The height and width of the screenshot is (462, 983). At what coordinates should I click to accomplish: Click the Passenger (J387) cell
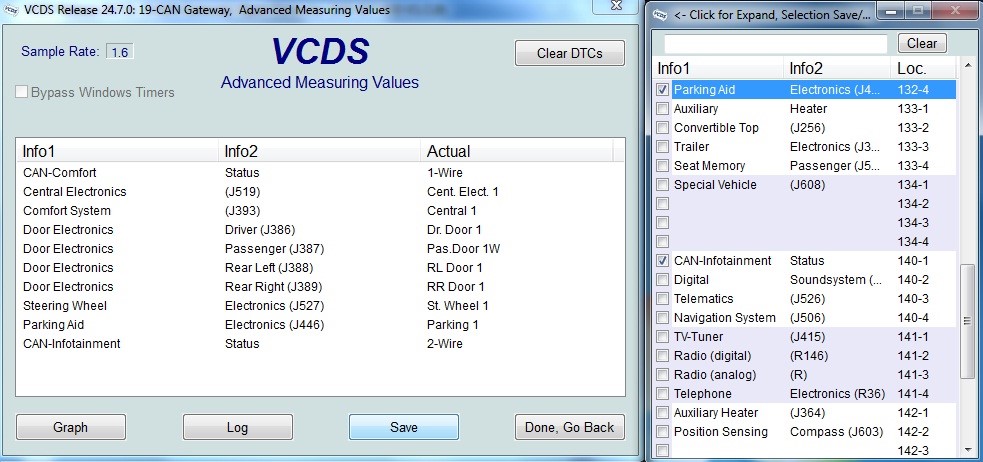[x=274, y=249]
